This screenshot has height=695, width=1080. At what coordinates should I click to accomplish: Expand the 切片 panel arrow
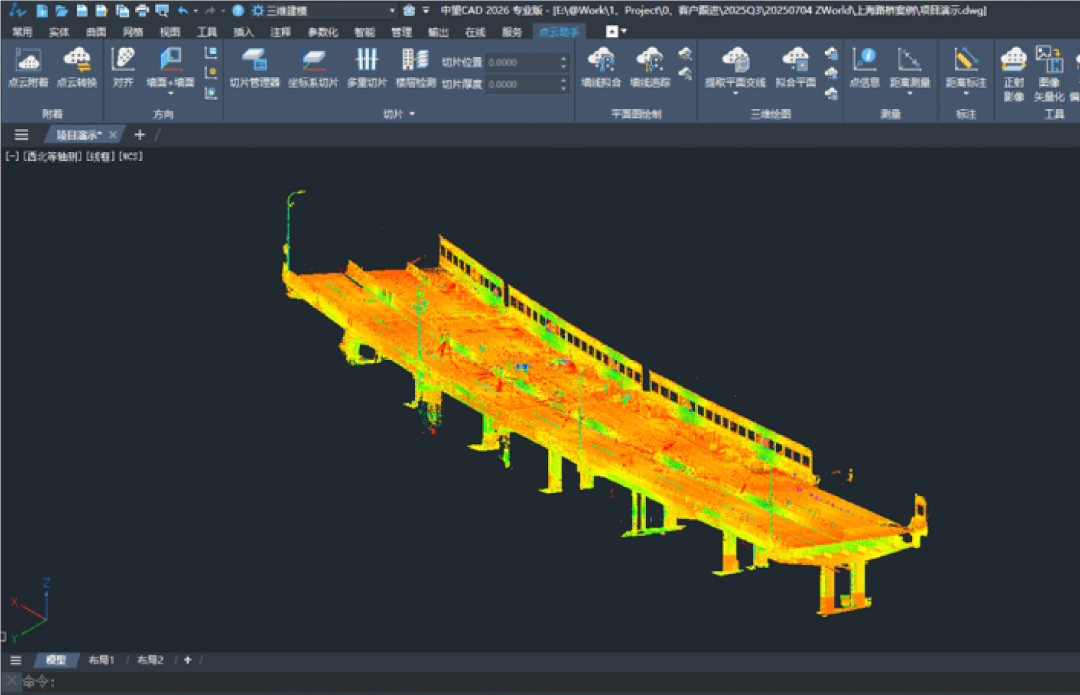[x=412, y=115]
